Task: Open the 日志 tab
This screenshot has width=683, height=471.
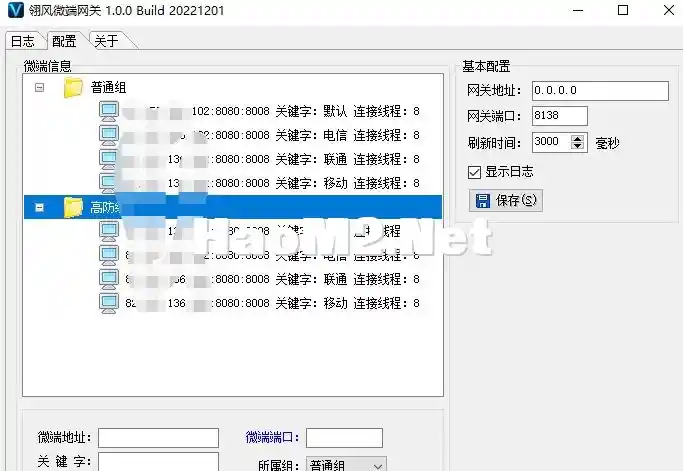Action: click(23, 41)
